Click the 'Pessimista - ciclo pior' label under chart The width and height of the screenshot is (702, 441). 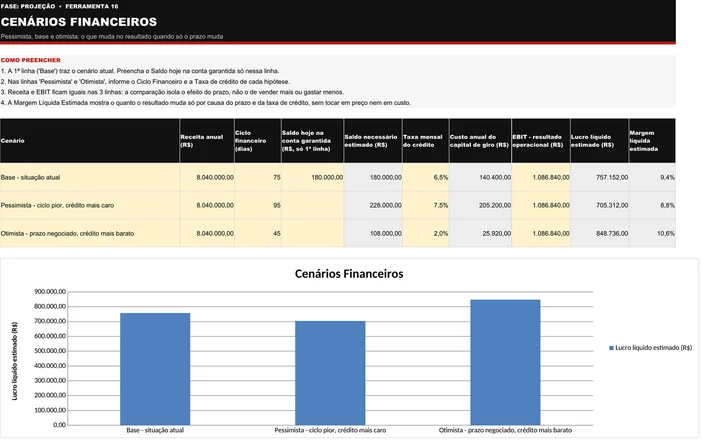(330, 430)
